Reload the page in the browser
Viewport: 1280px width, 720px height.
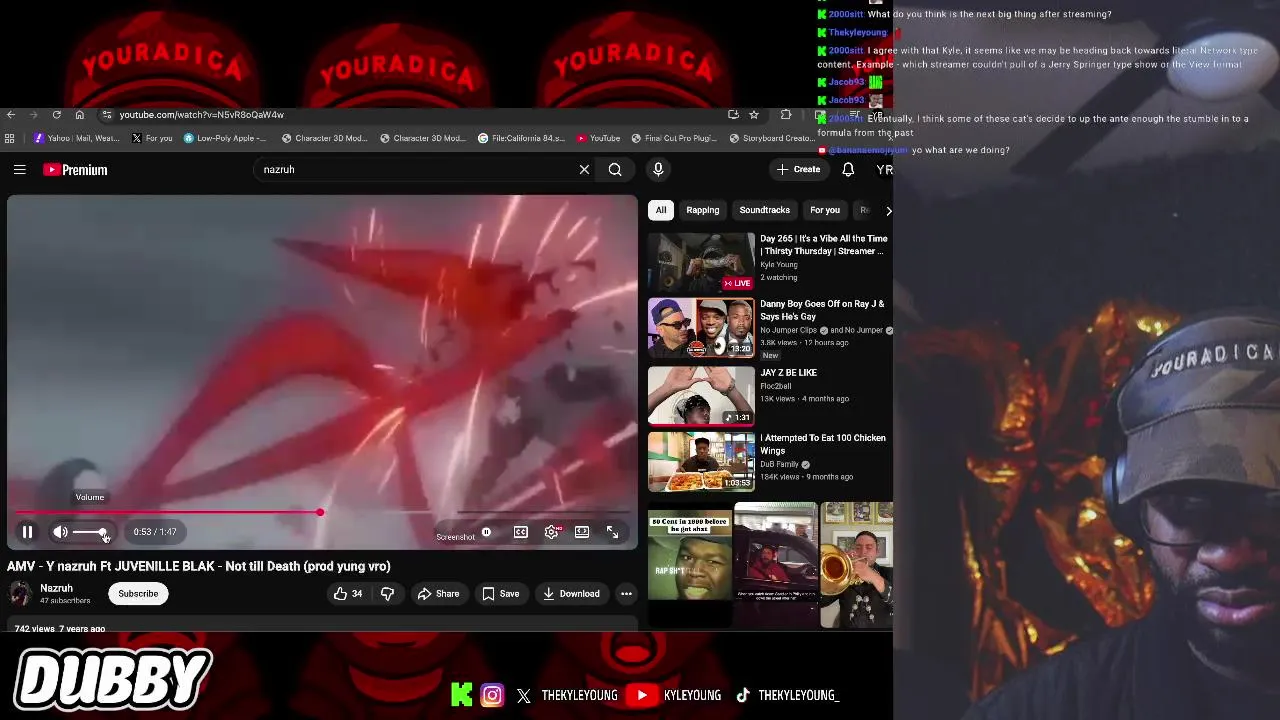[x=56, y=115]
